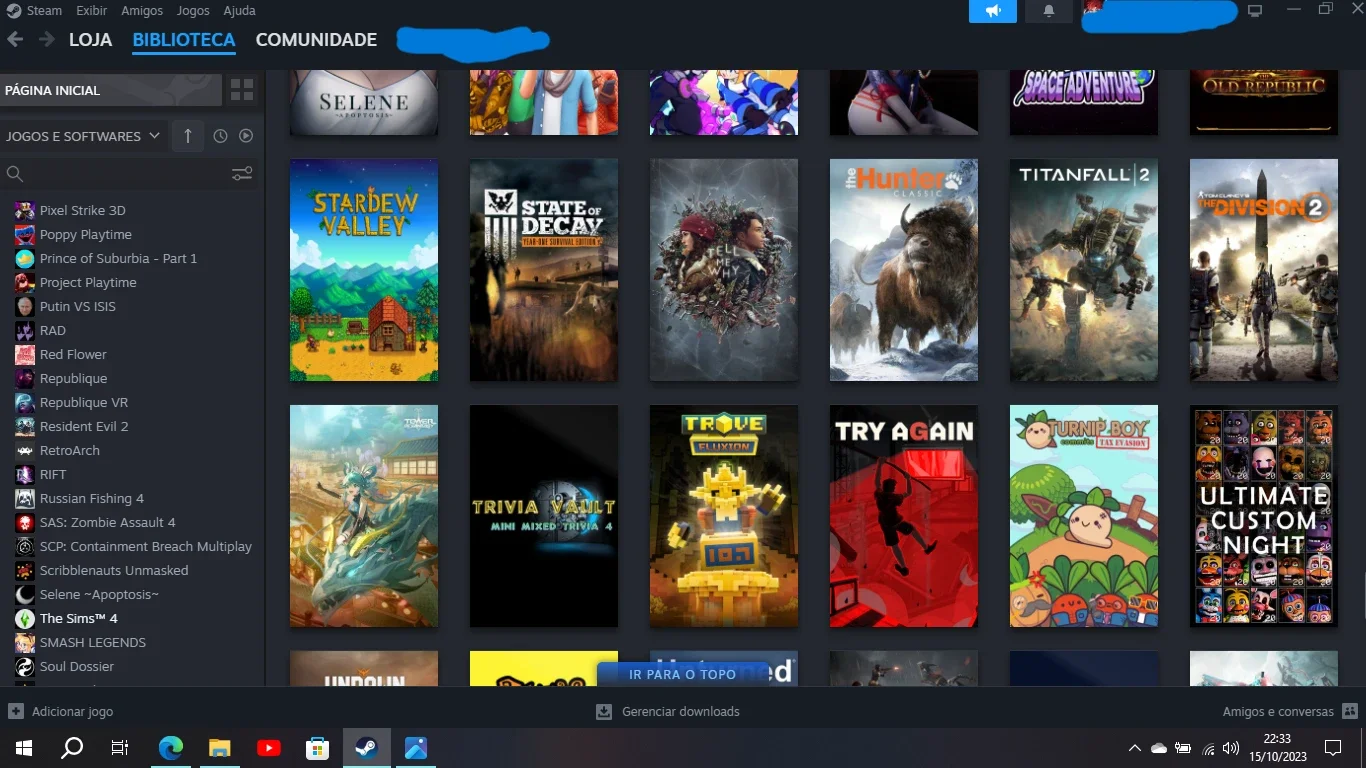Select the Tell Me Why cover
Screen dimensions: 1366x768
(724, 270)
